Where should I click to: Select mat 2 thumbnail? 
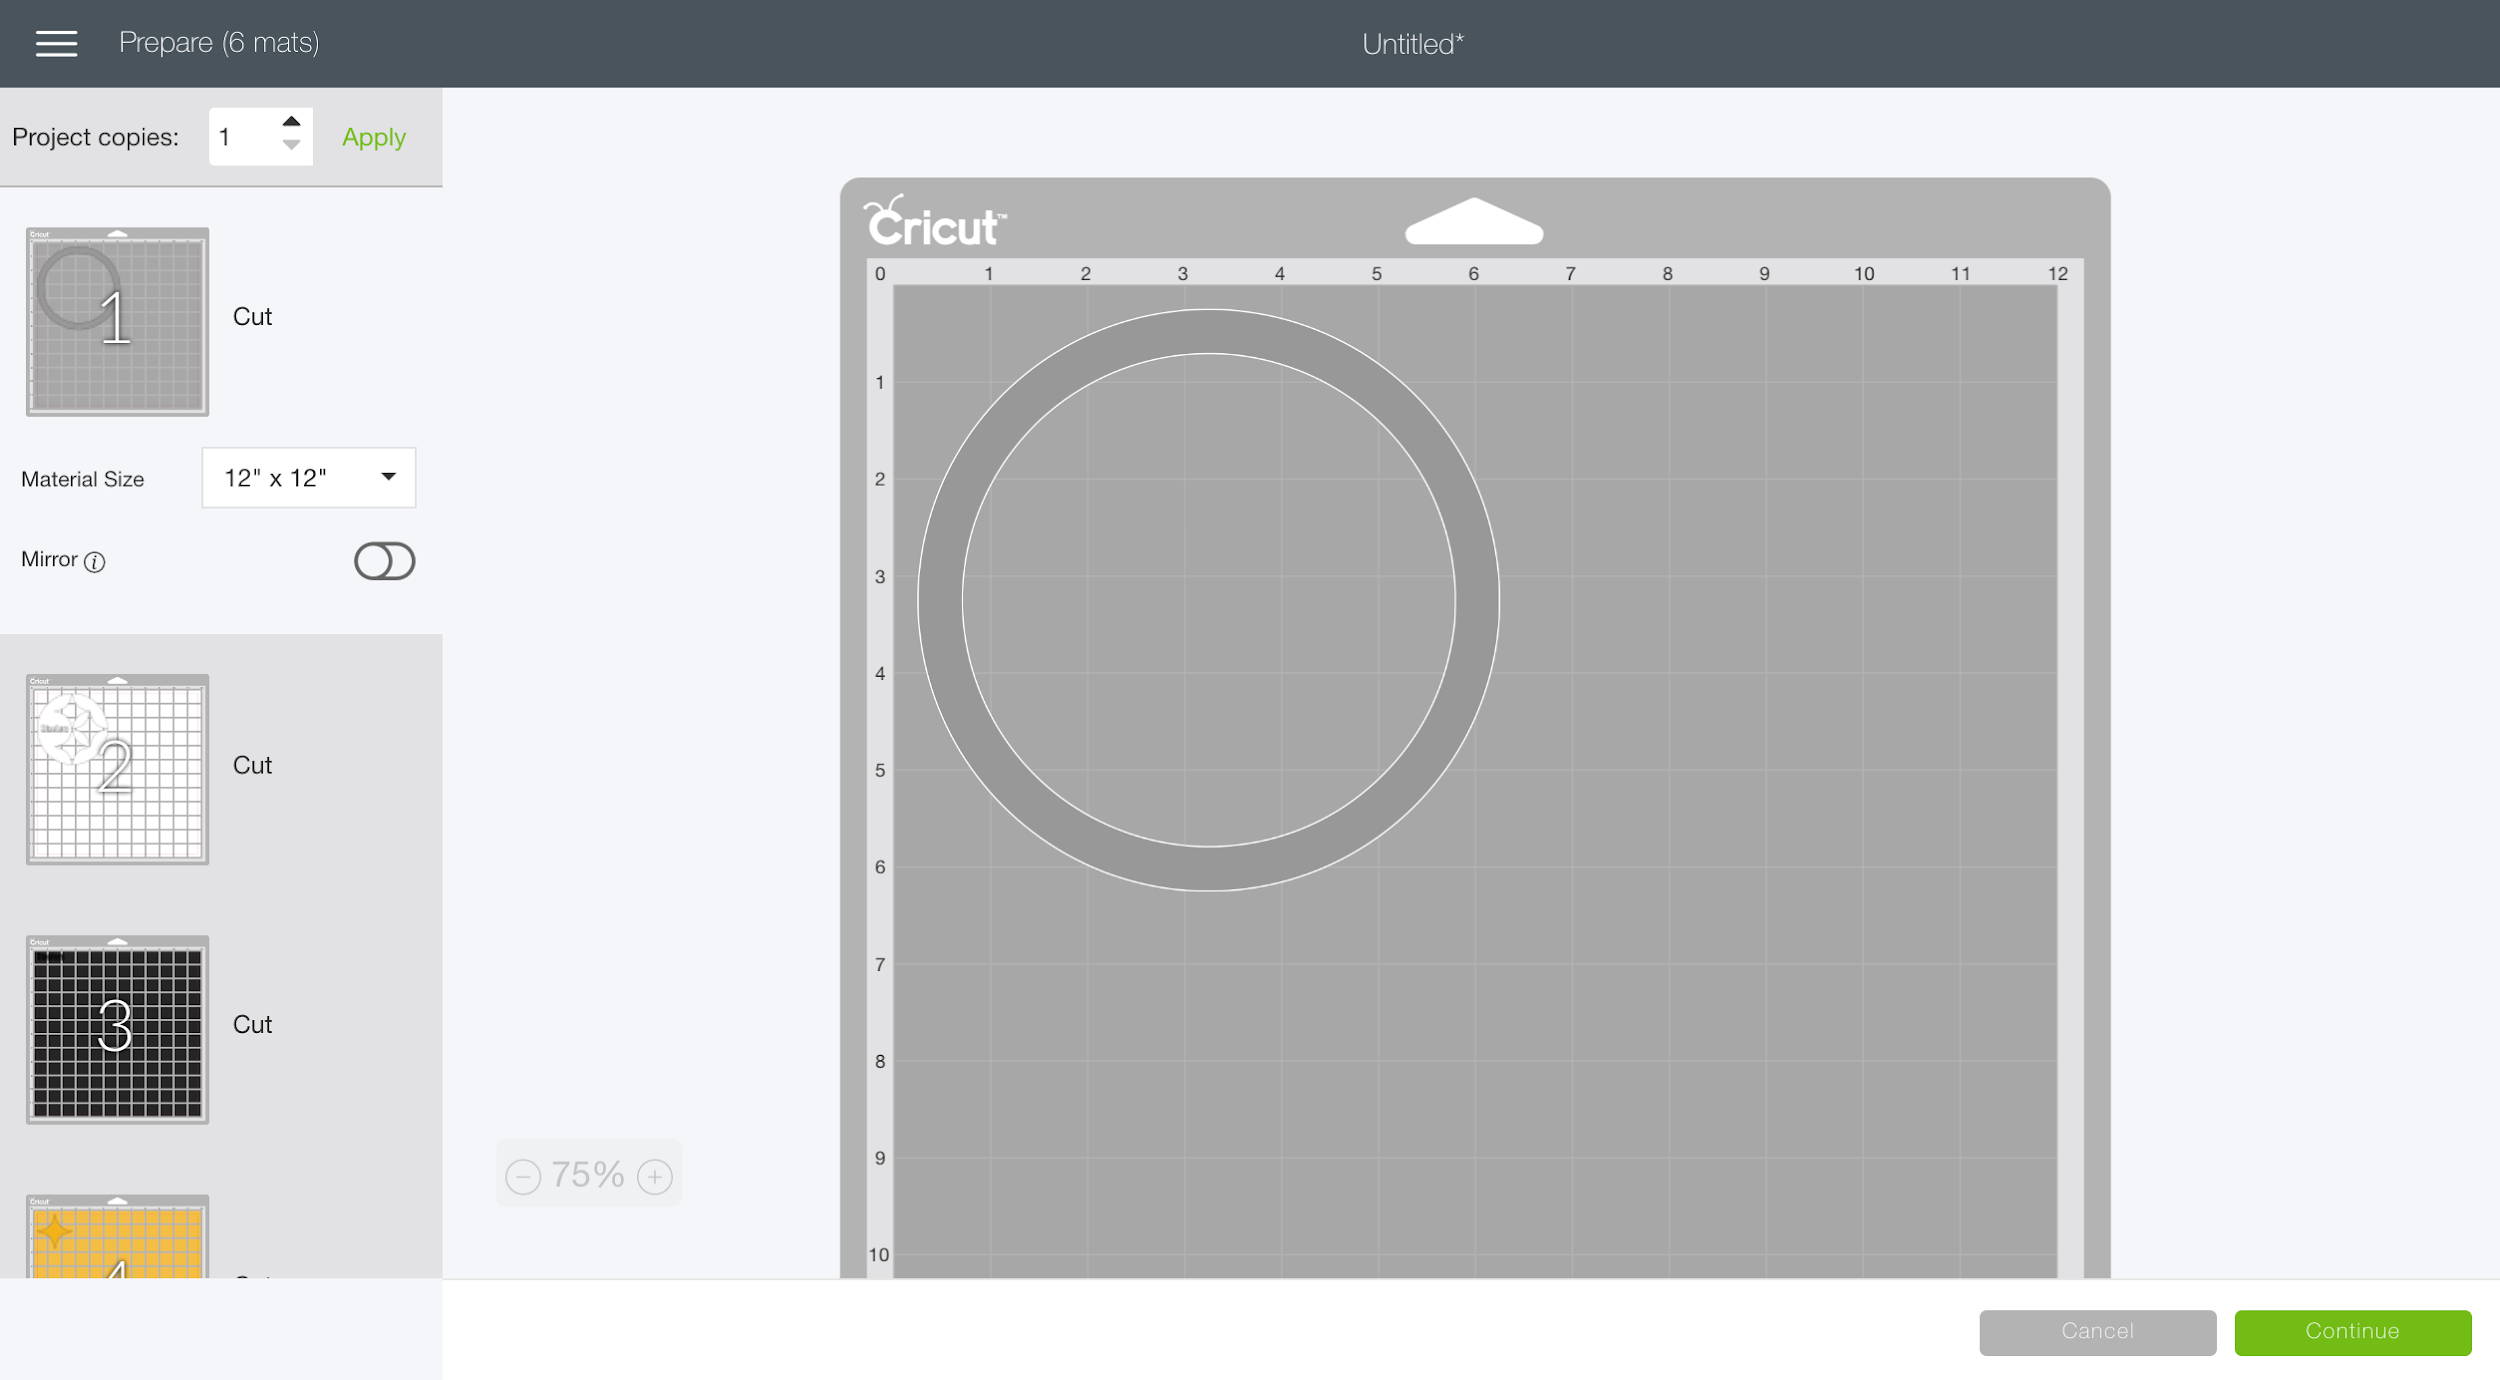117,769
